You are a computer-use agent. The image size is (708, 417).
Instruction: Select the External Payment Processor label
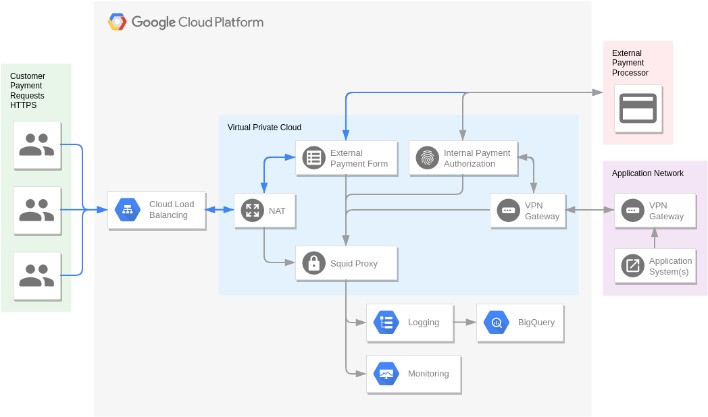tap(630, 63)
